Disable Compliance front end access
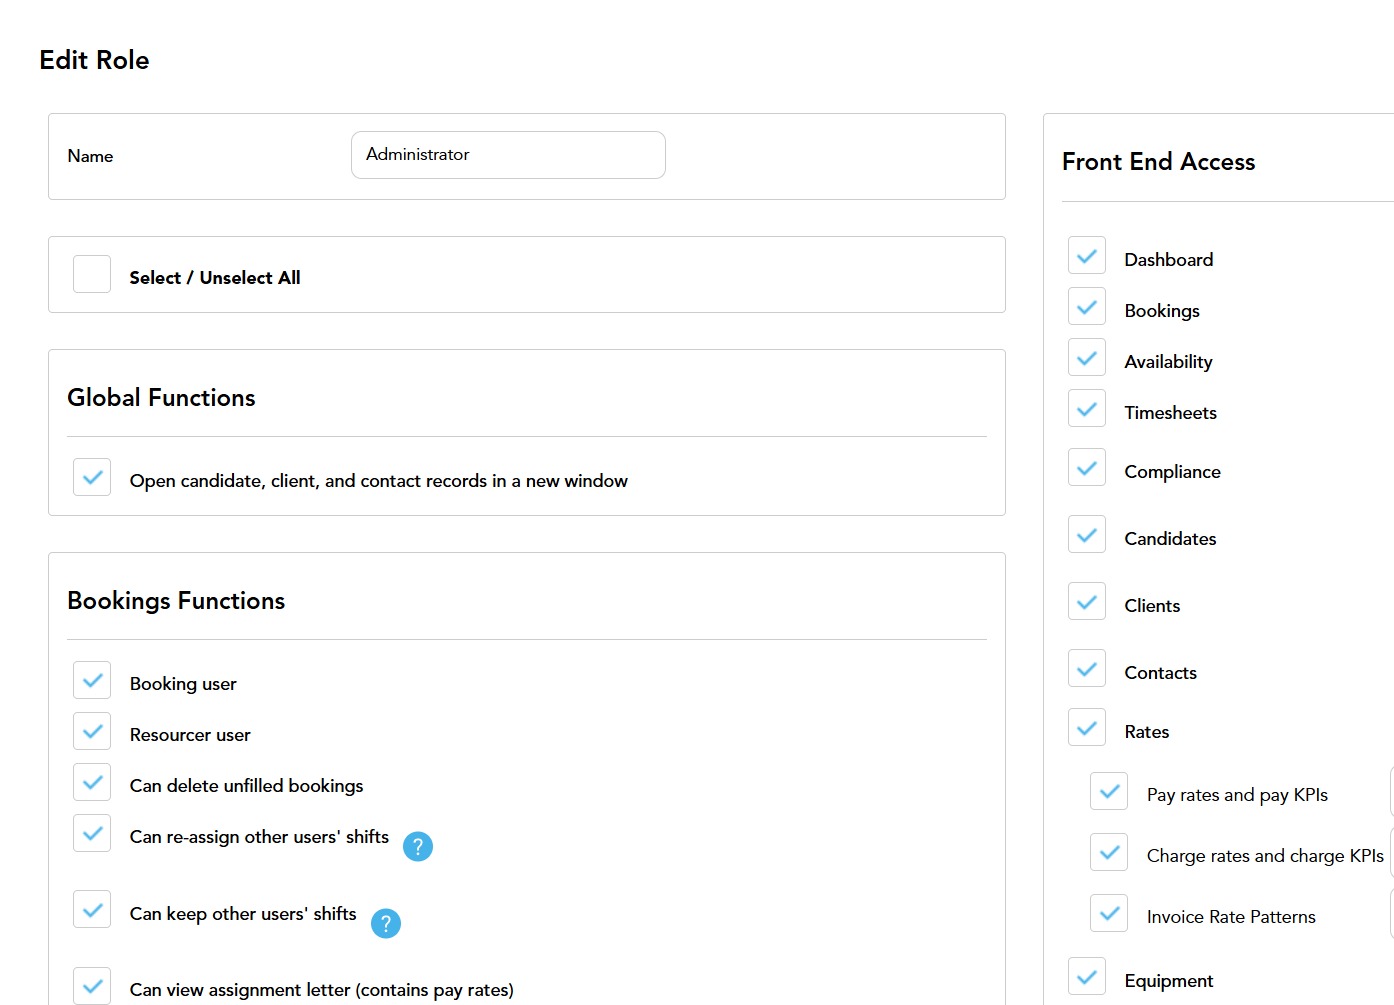This screenshot has height=1005, width=1394. coord(1087,469)
